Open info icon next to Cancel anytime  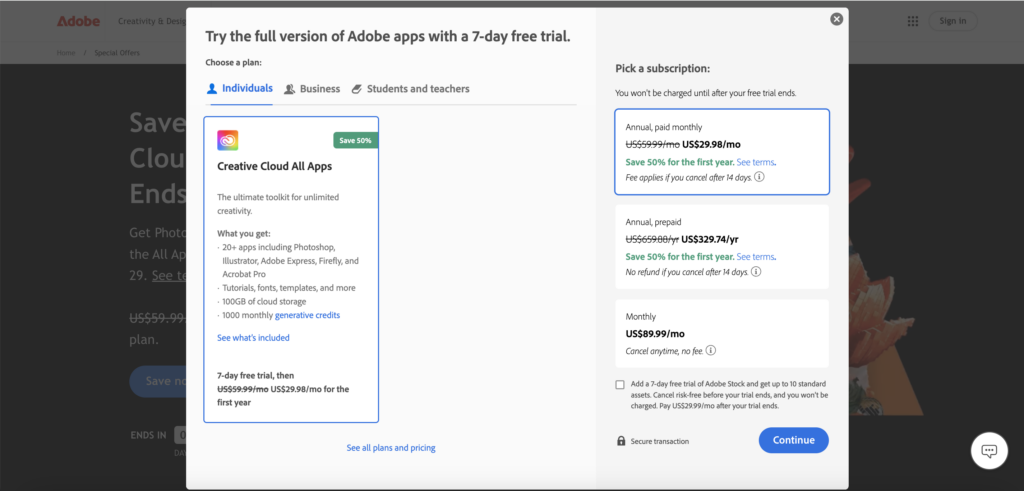point(711,351)
